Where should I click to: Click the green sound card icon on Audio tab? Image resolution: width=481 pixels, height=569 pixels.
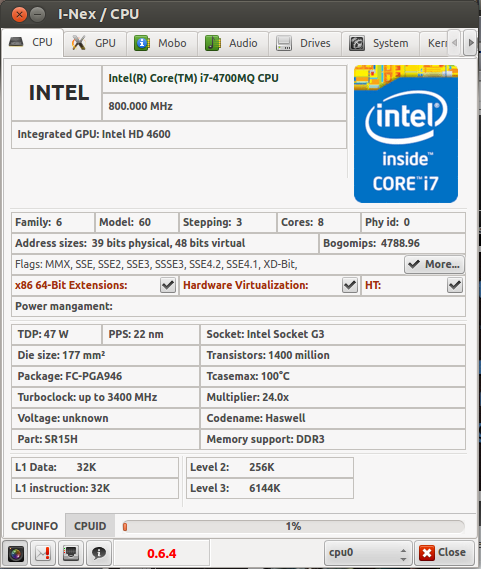click(213, 43)
